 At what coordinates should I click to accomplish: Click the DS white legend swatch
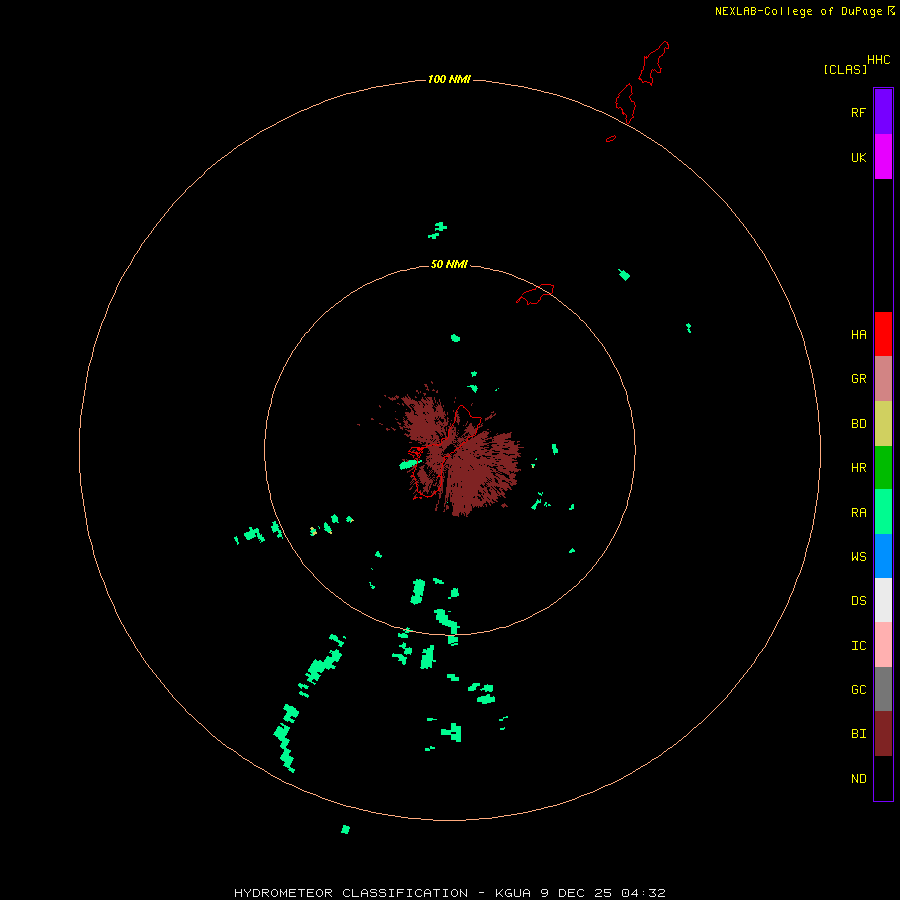click(x=883, y=600)
